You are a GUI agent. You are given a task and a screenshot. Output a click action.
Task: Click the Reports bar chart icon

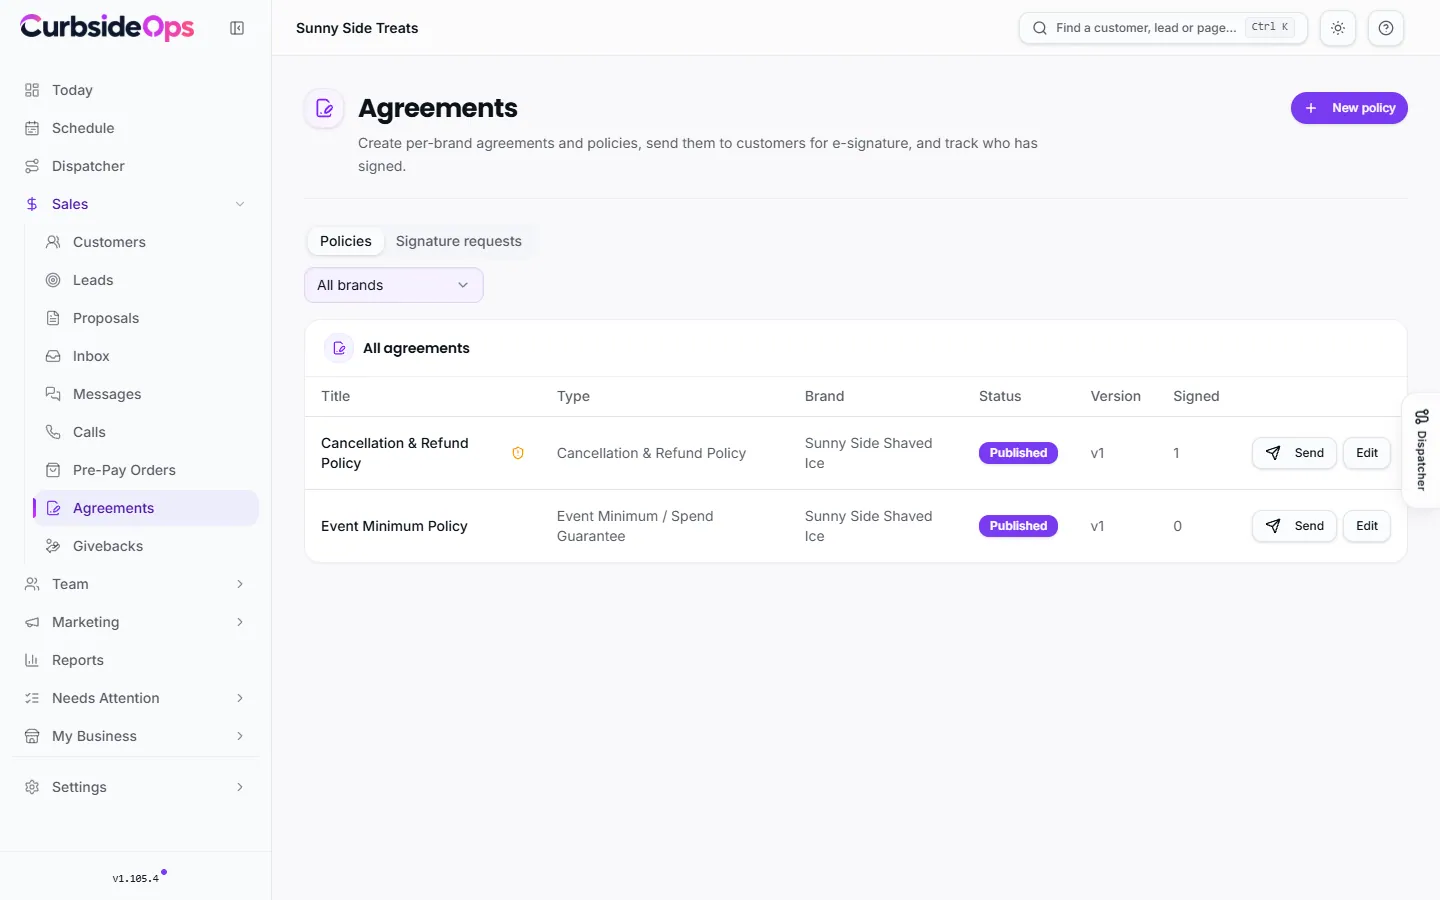tap(32, 660)
